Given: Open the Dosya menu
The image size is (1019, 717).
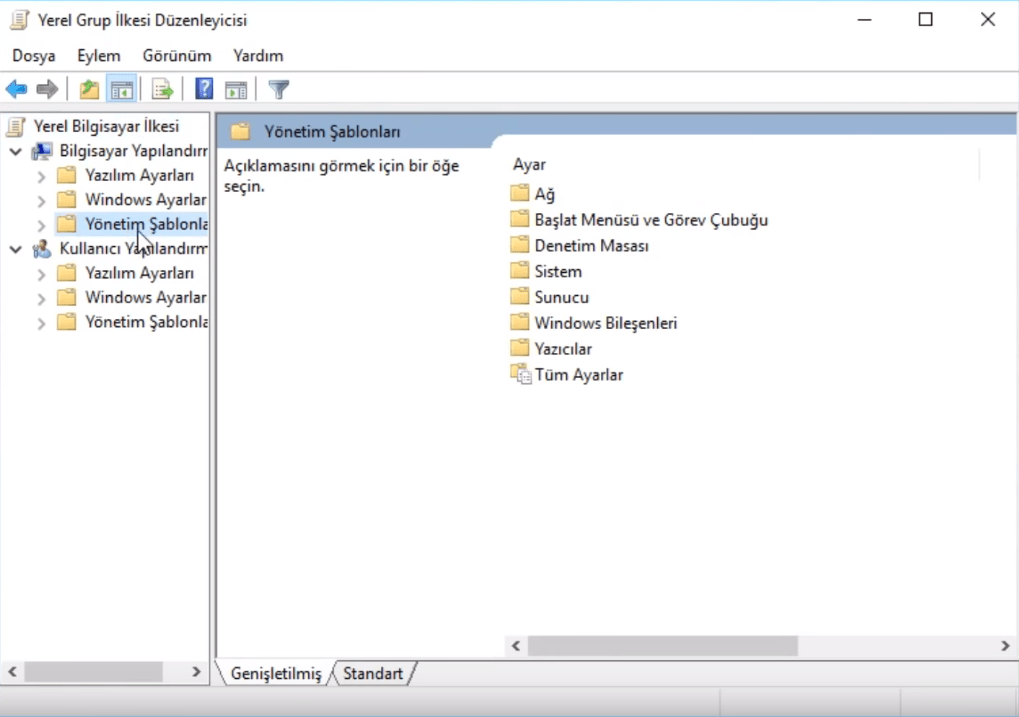Looking at the screenshot, I should [x=34, y=56].
